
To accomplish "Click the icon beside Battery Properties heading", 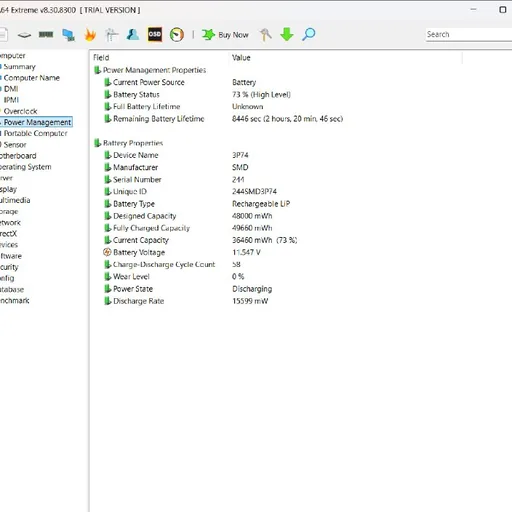I will pos(97,143).
